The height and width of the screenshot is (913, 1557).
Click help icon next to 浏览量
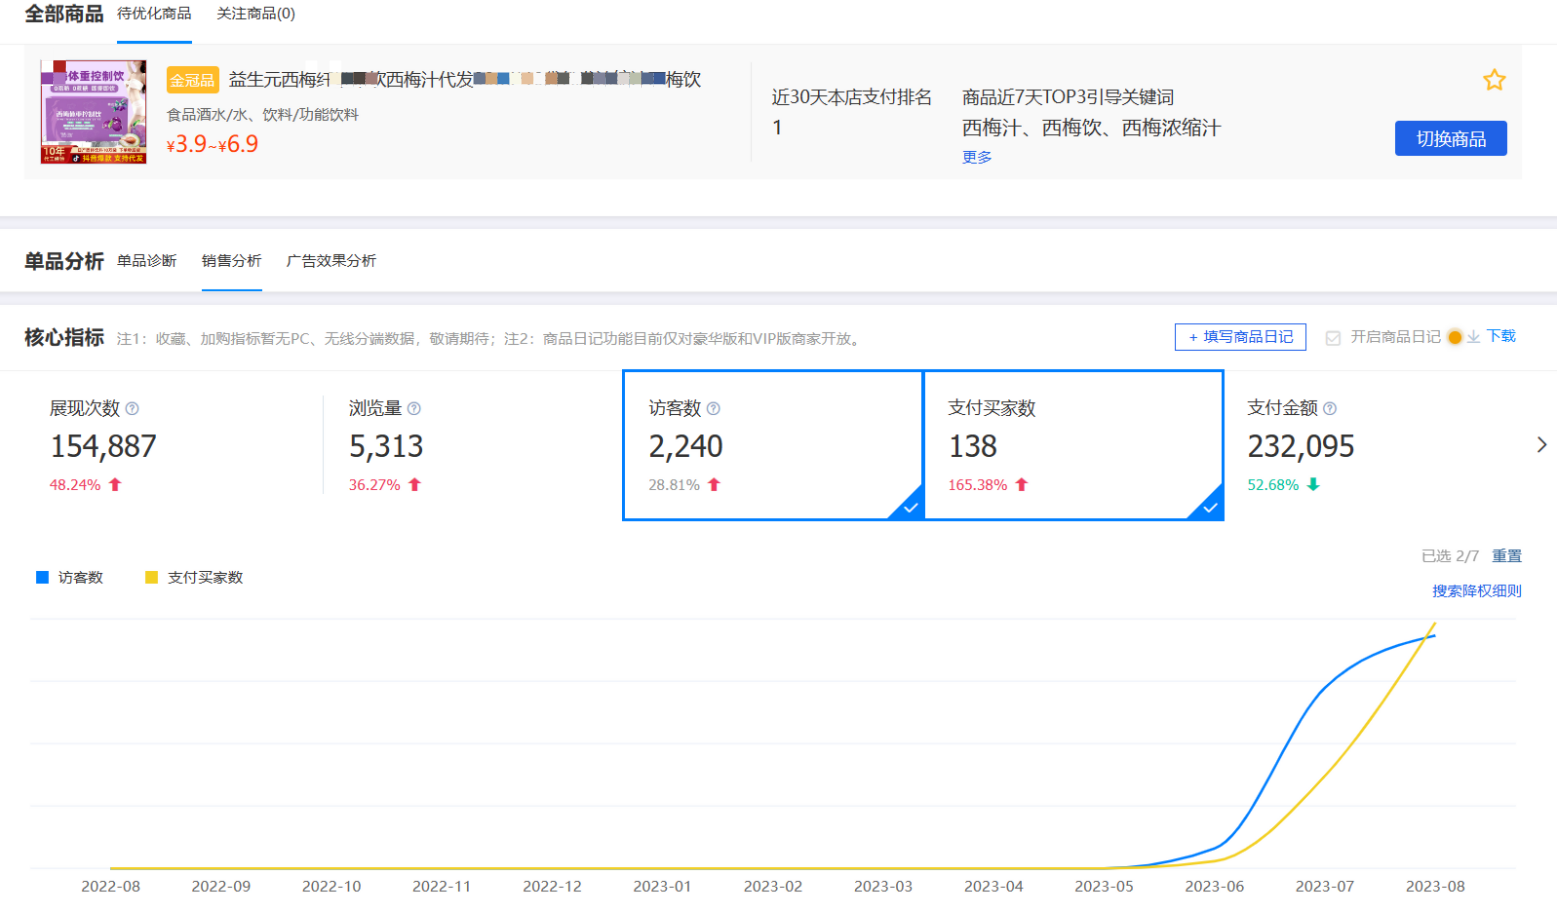point(414,409)
